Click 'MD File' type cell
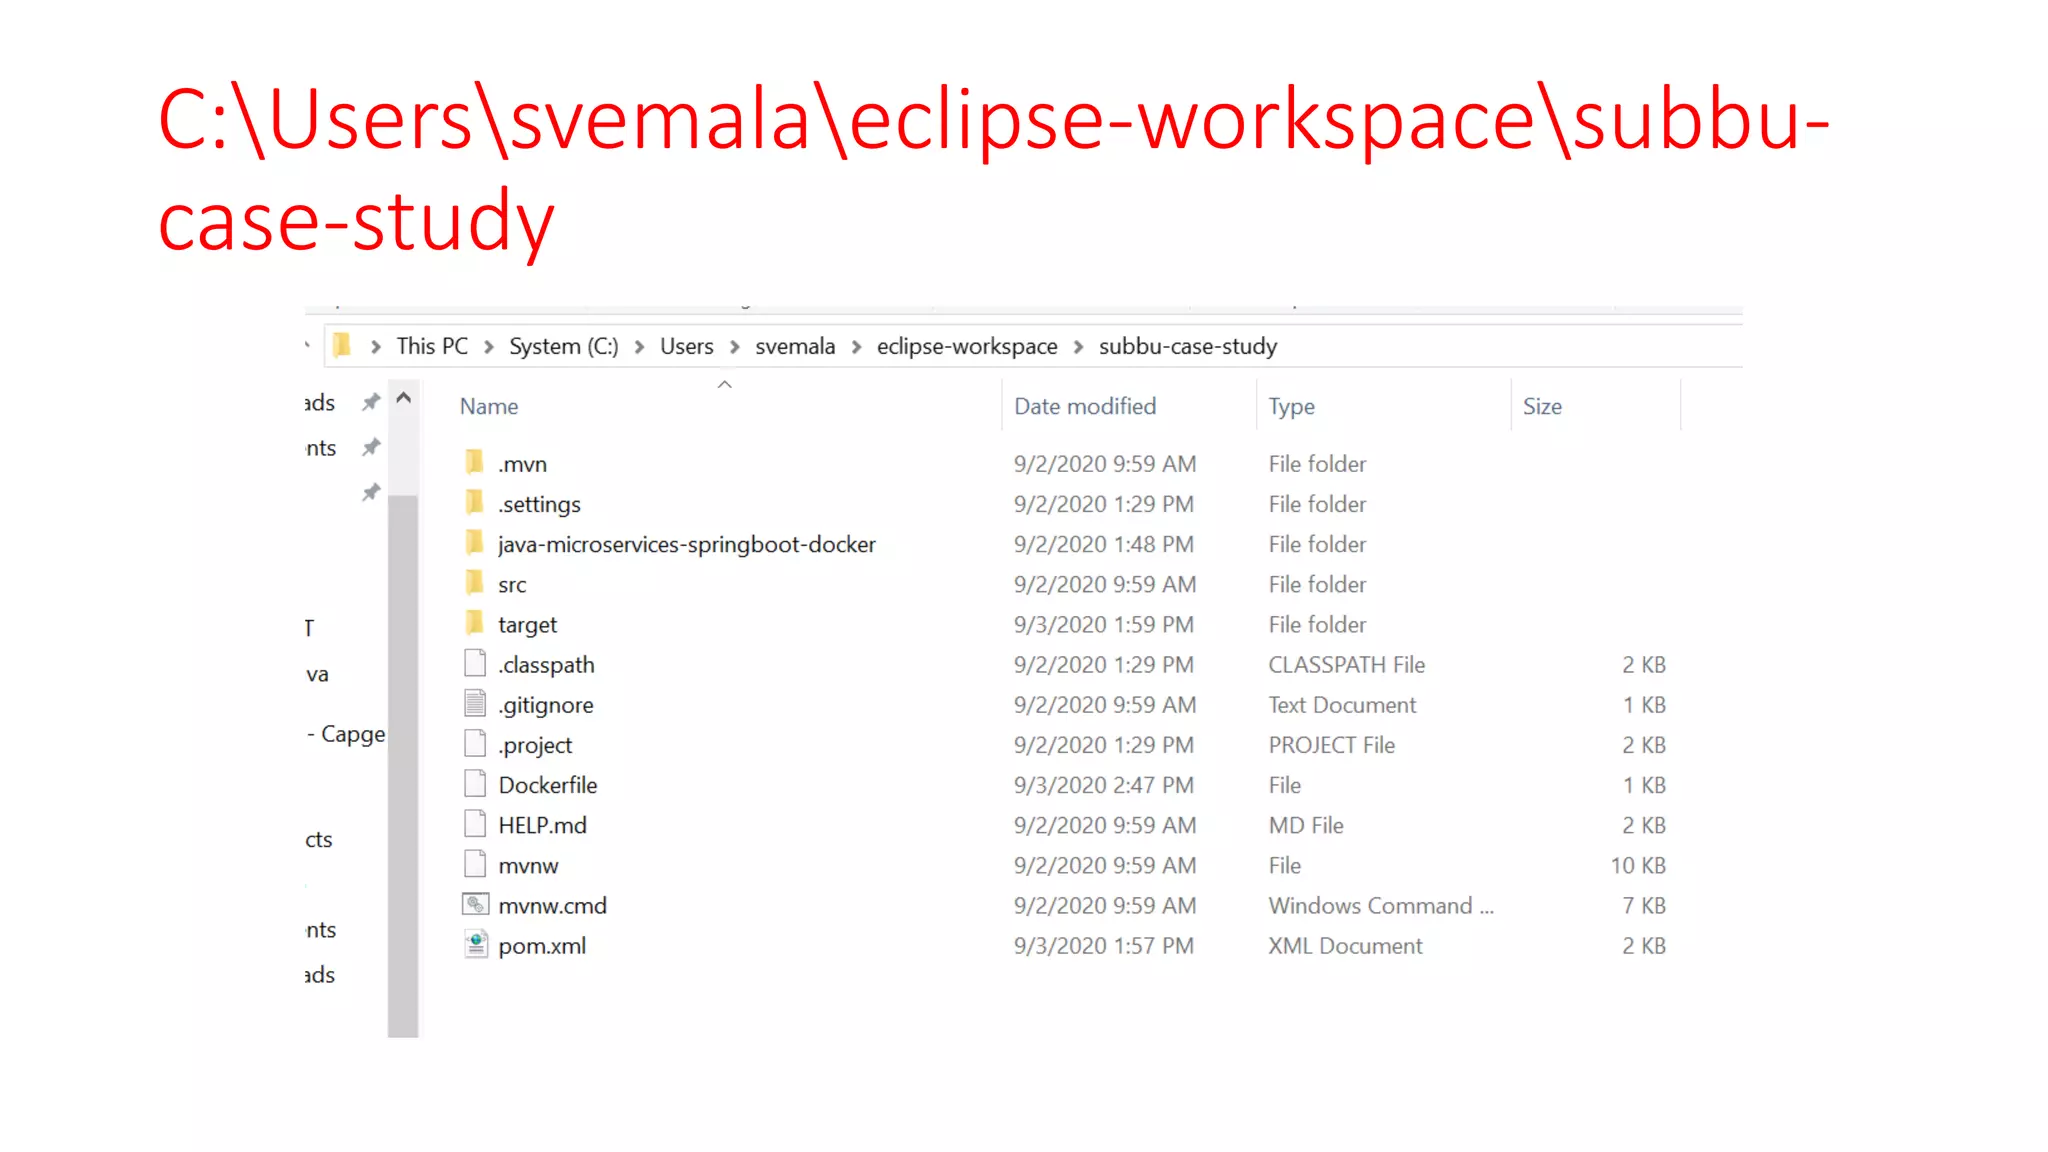2048x1152 pixels. coord(1306,825)
